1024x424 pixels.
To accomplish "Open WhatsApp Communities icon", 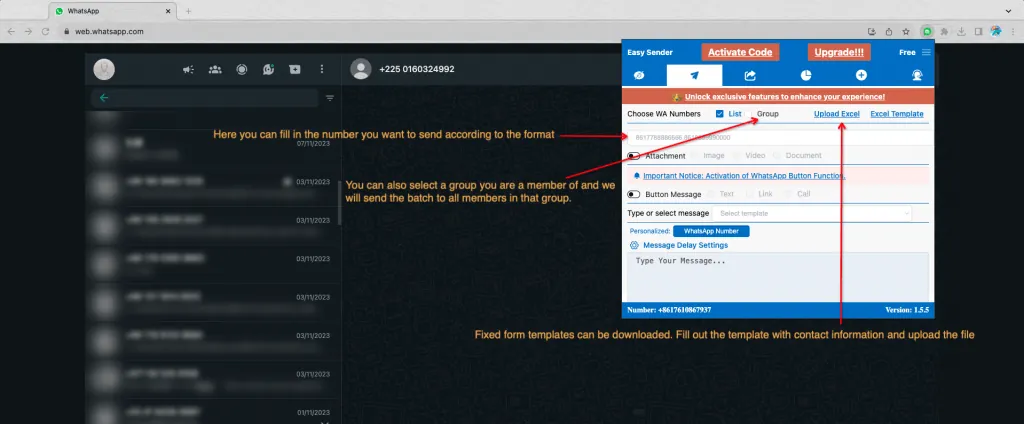I will [x=215, y=70].
